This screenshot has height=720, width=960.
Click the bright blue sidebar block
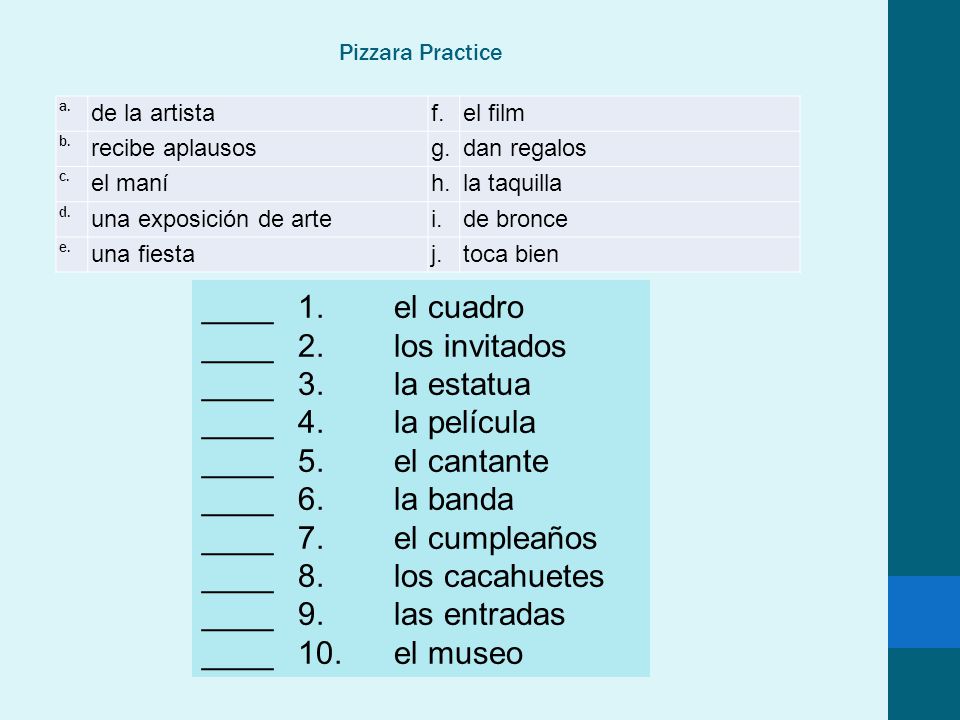tap(924, 612)
